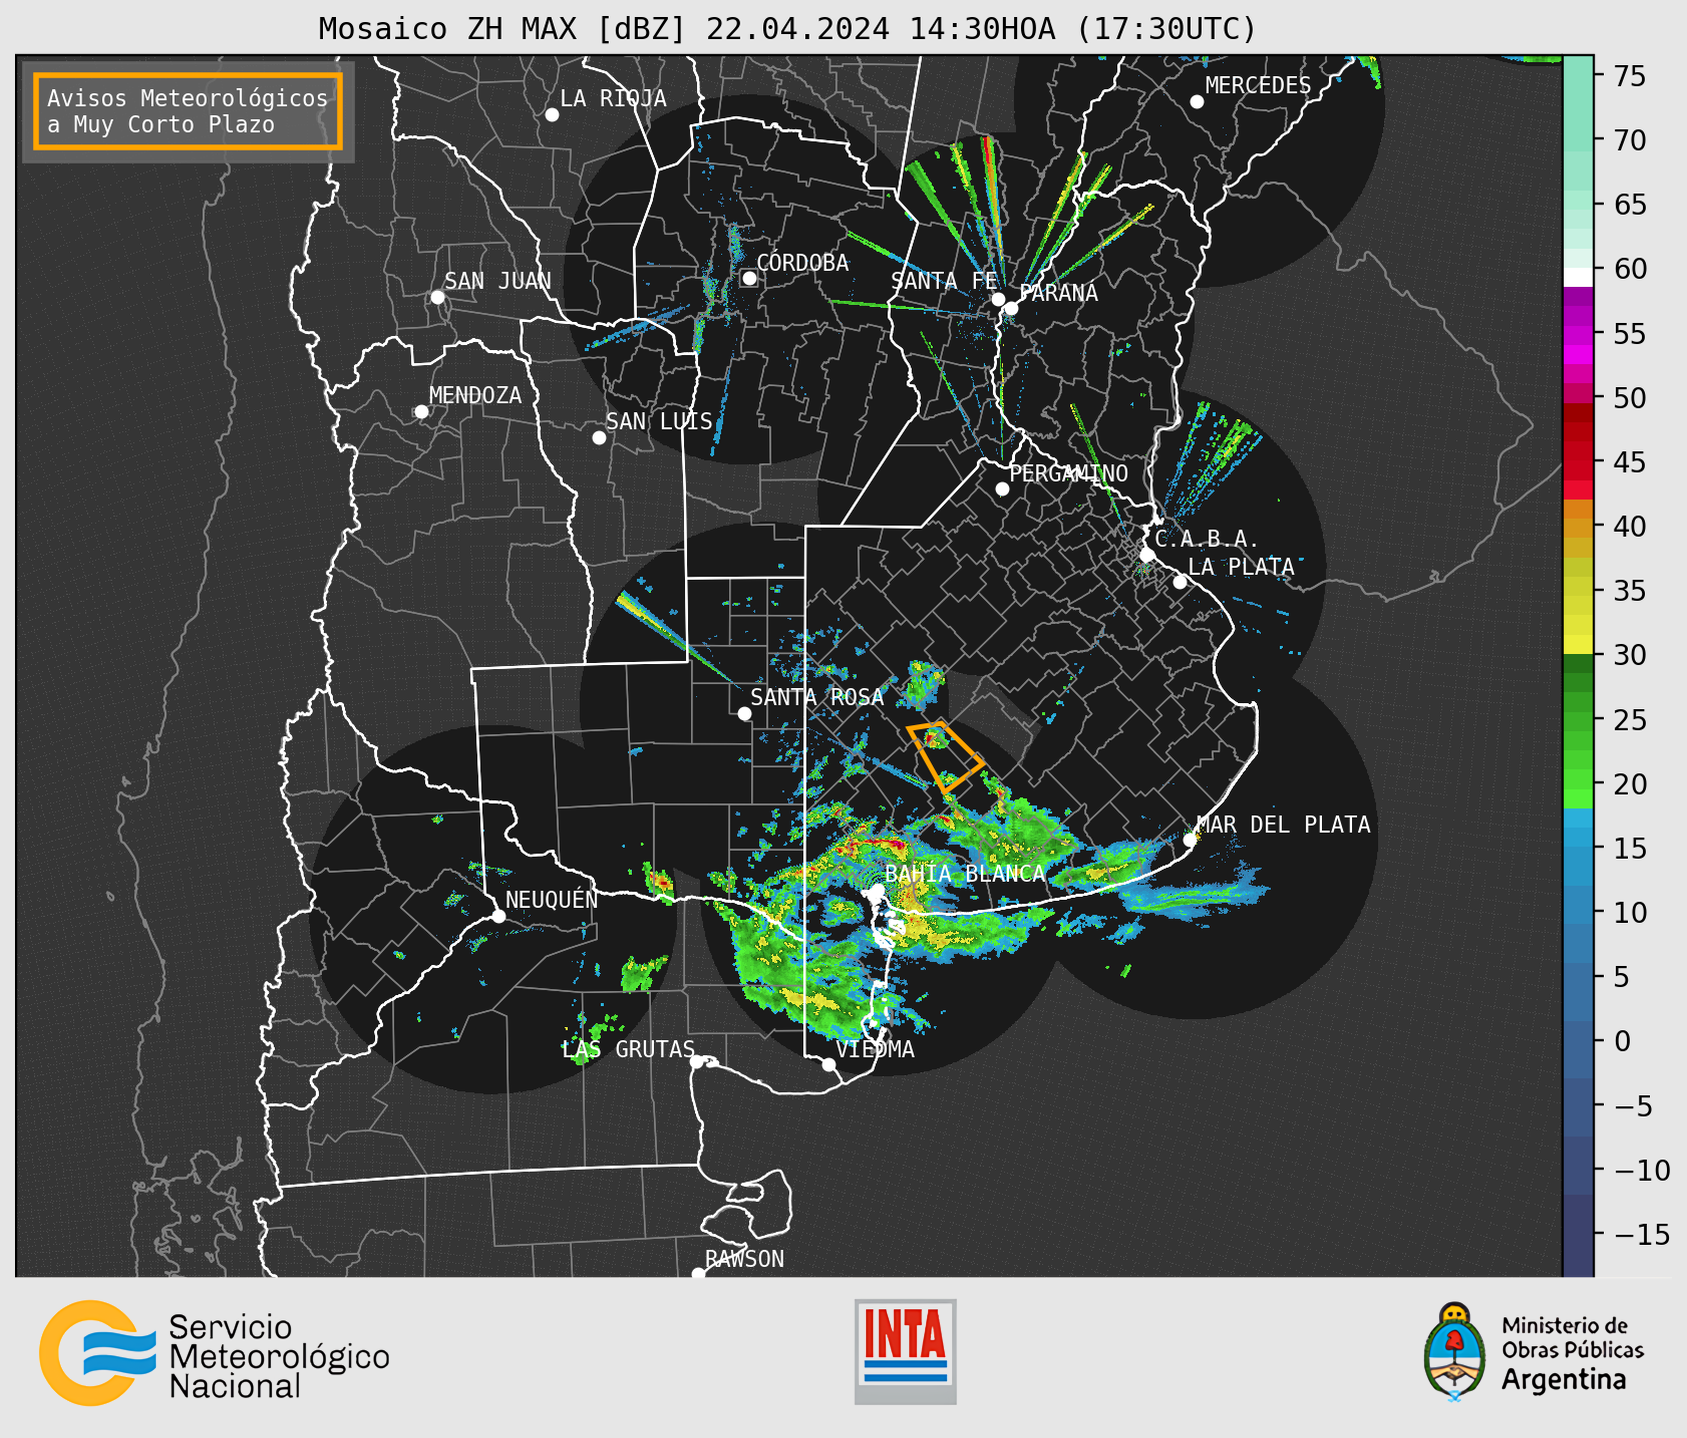Click the MERCEDES city marker dot
Image resolution: width=1687 pixels, height=1438 pixels.
point(1196,102)
